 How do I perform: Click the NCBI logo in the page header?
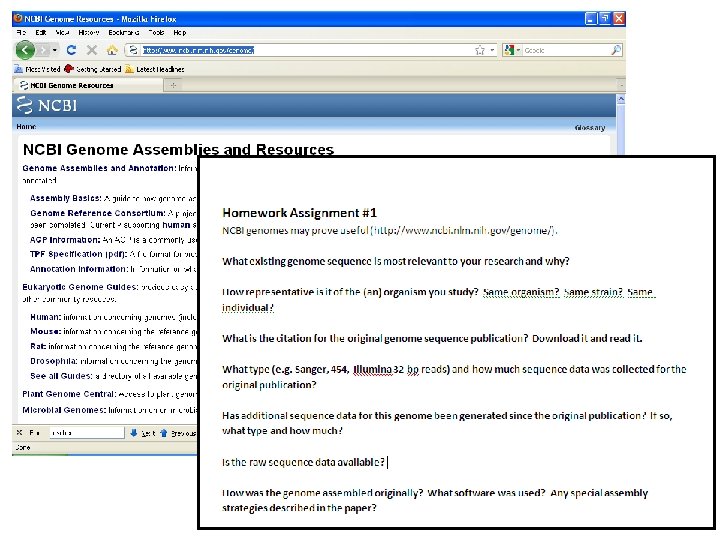pos(46,105)
